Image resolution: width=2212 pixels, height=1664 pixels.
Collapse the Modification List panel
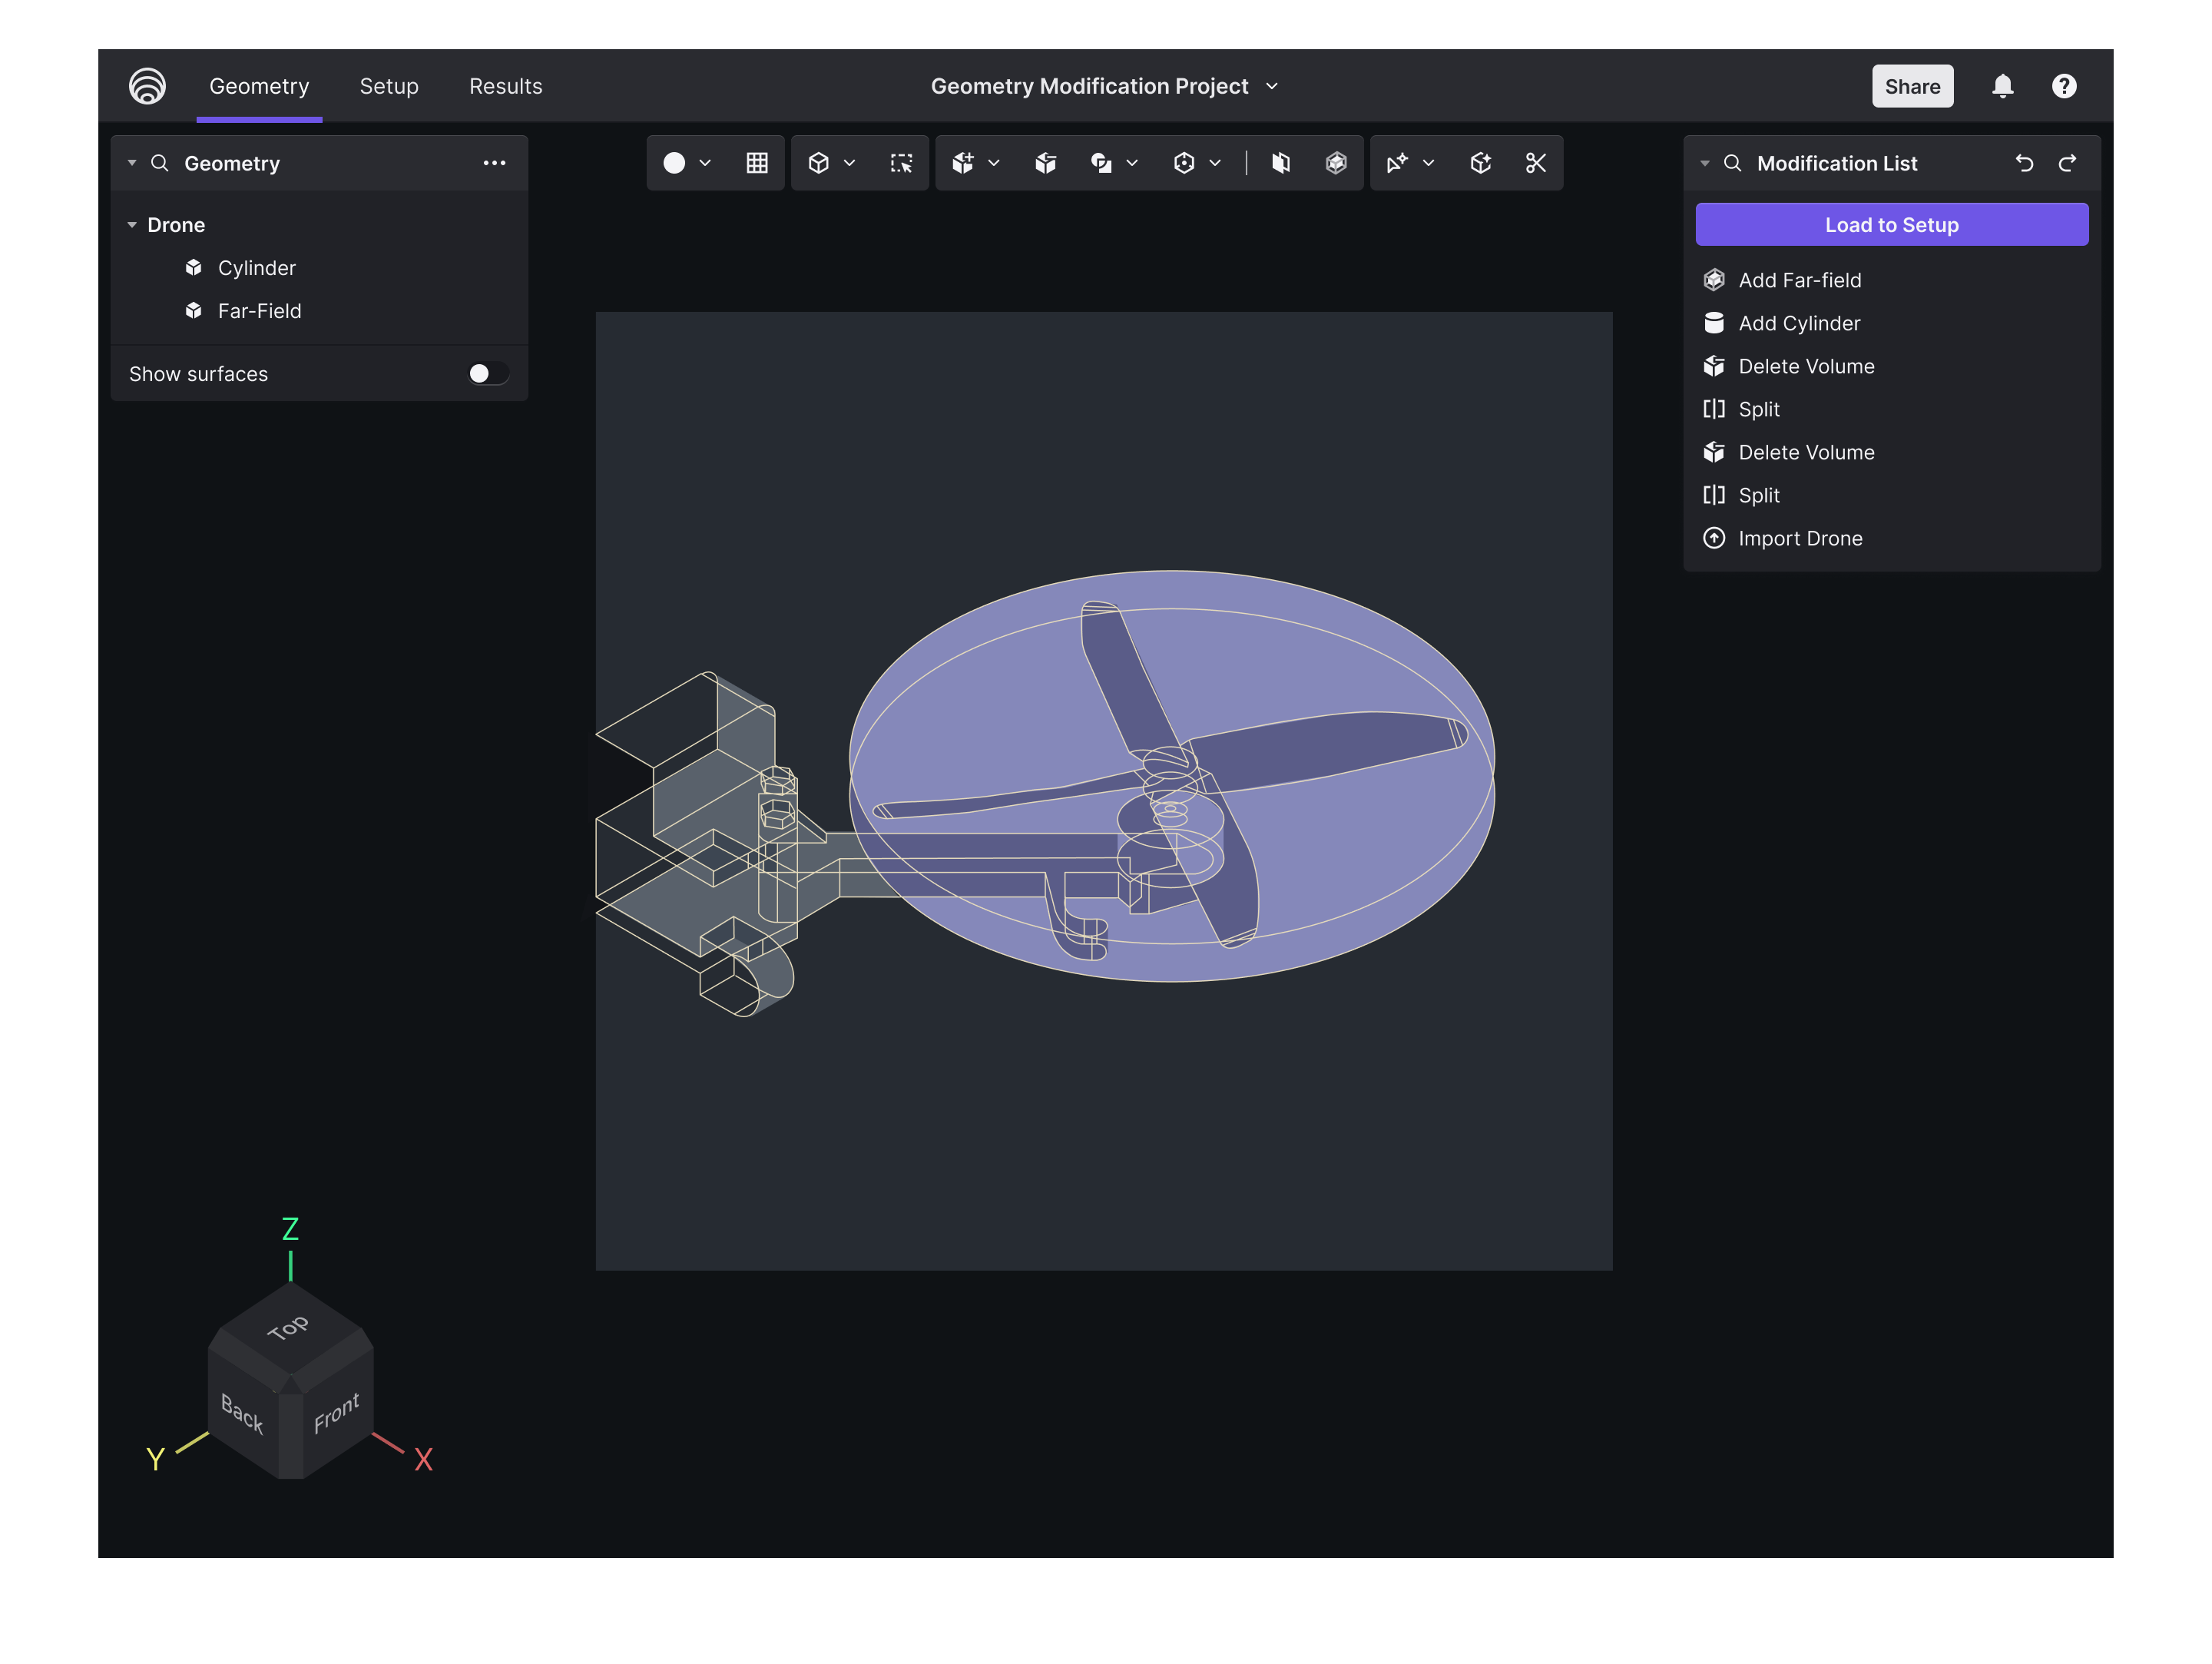tap(1705, 163)
